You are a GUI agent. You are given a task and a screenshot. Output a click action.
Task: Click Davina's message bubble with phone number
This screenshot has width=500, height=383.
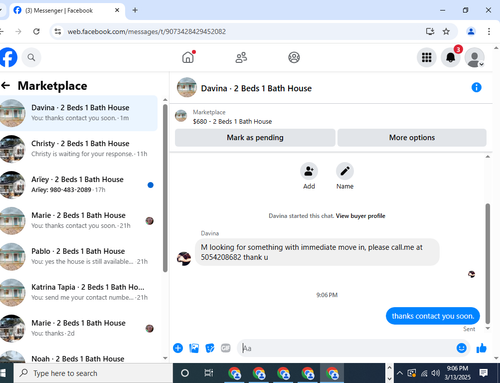[x=317, y=252]
